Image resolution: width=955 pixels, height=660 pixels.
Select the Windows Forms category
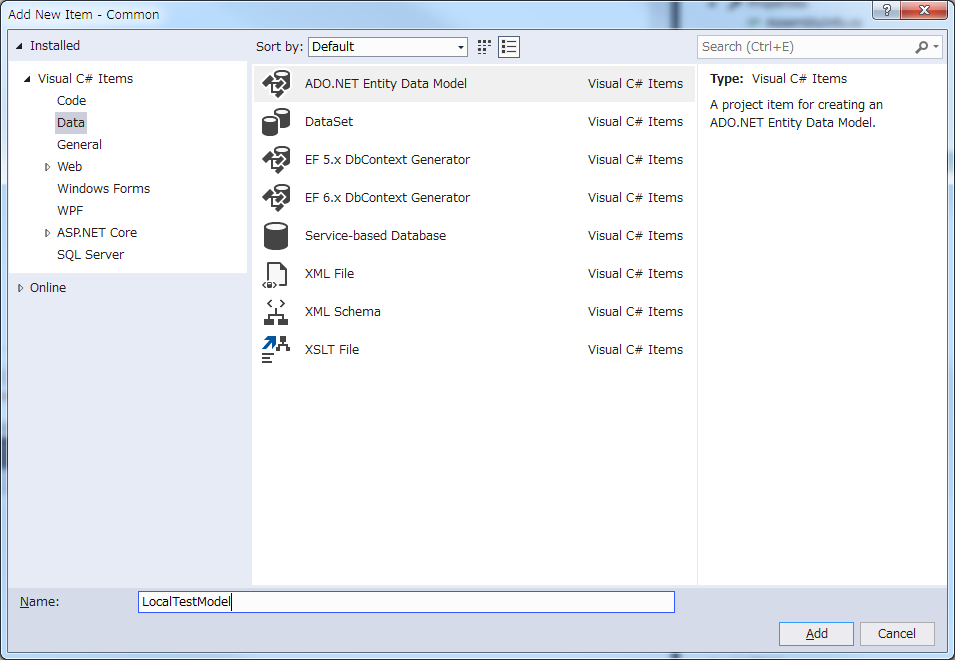pyautogui.click(x=104, y=189)
